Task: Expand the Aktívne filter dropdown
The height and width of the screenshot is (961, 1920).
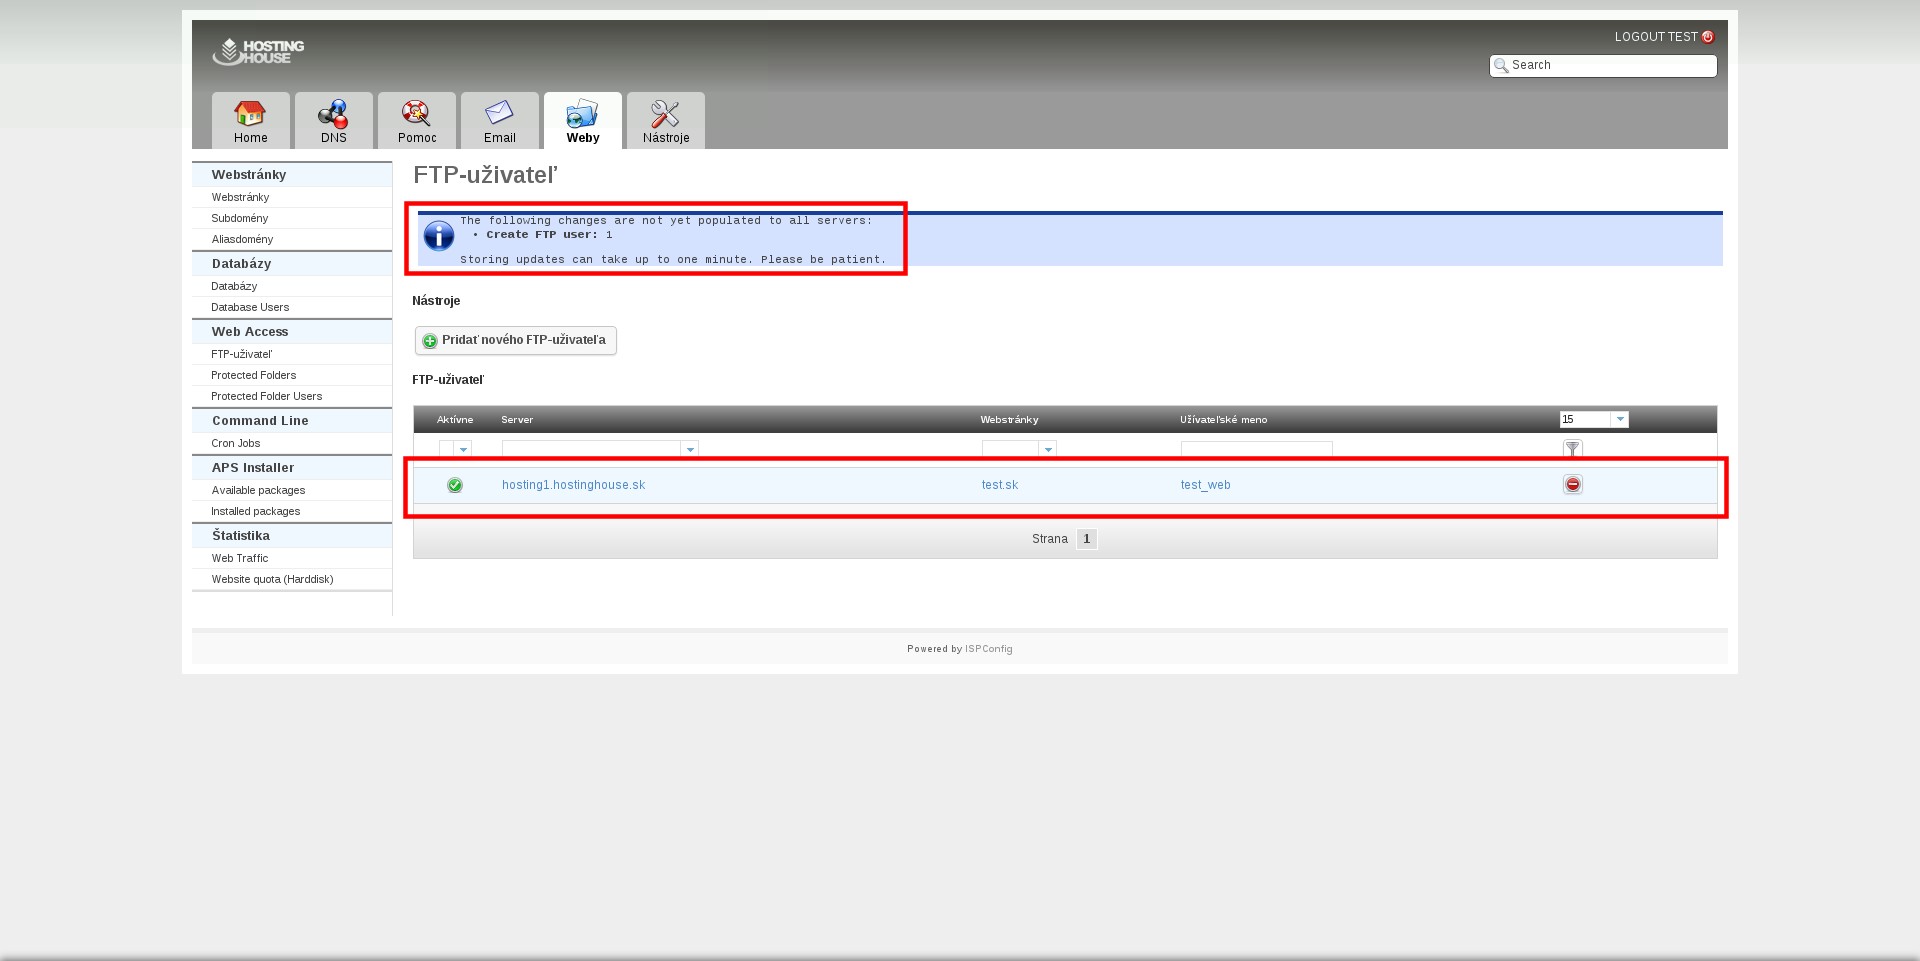Action: 462,450
